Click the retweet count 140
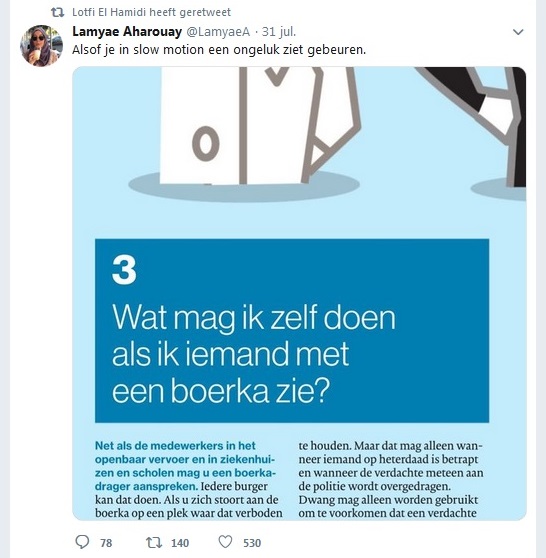546x558 pixels. [180, 543]
